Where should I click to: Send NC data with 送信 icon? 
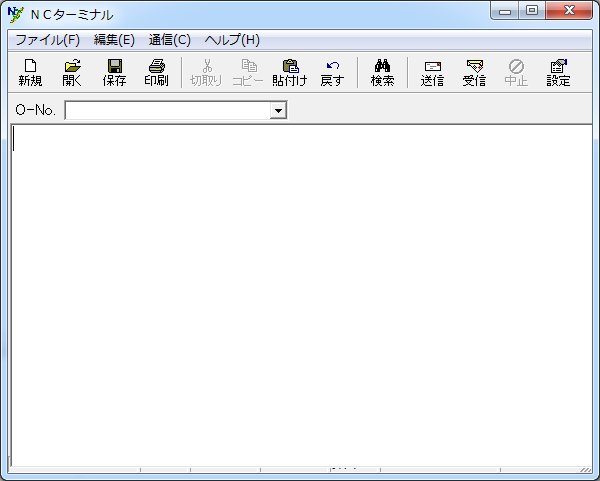432,72
